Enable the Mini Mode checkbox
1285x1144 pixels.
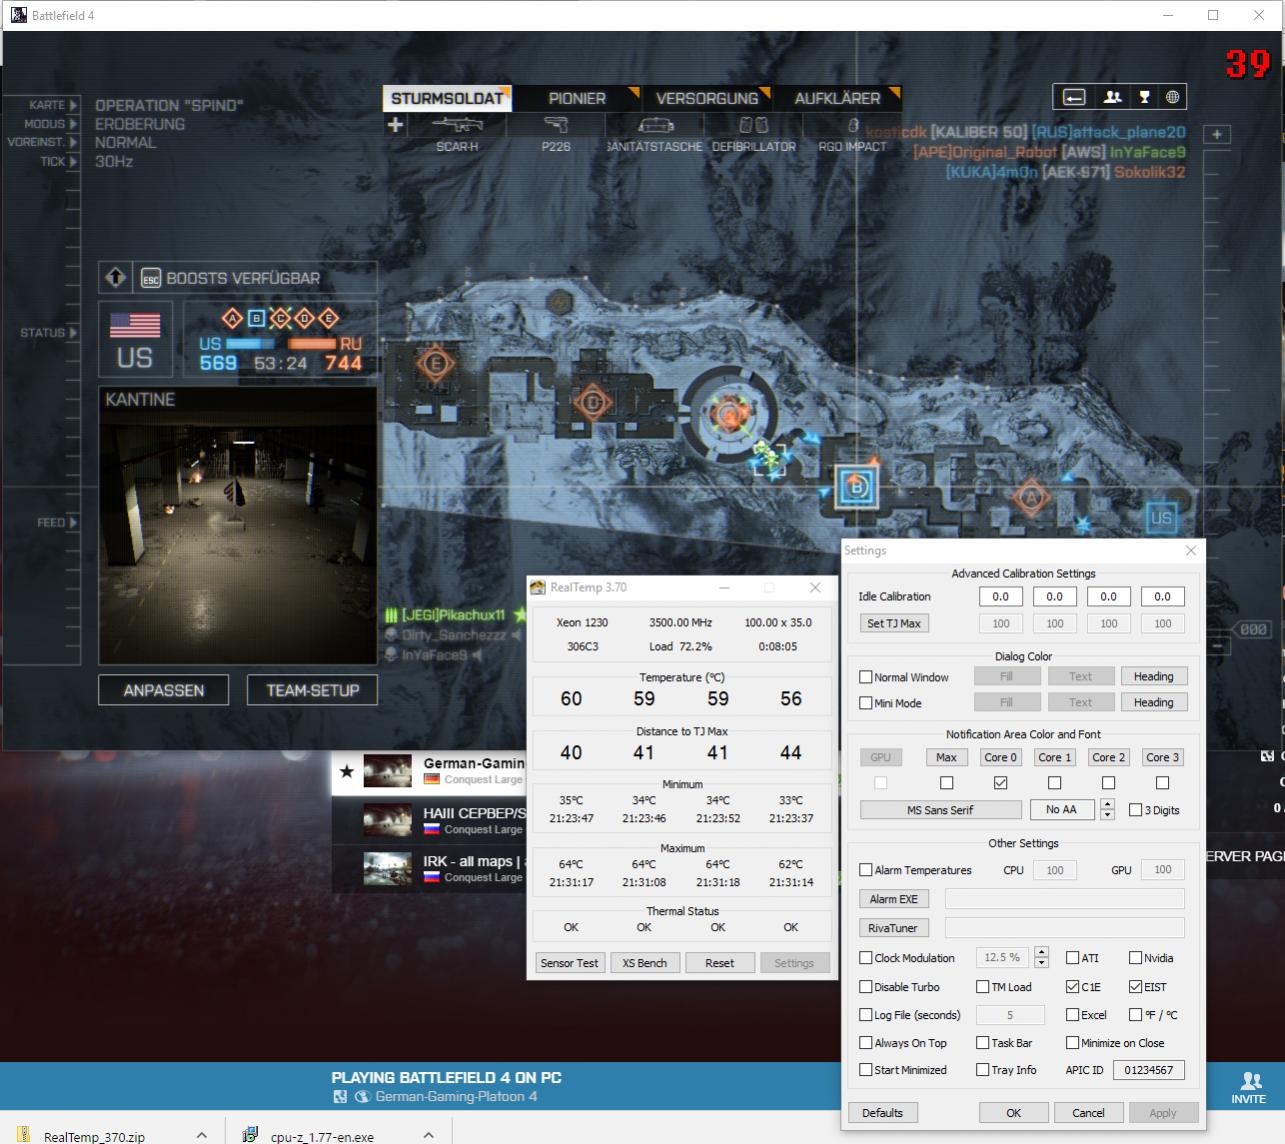click(866, 703)
